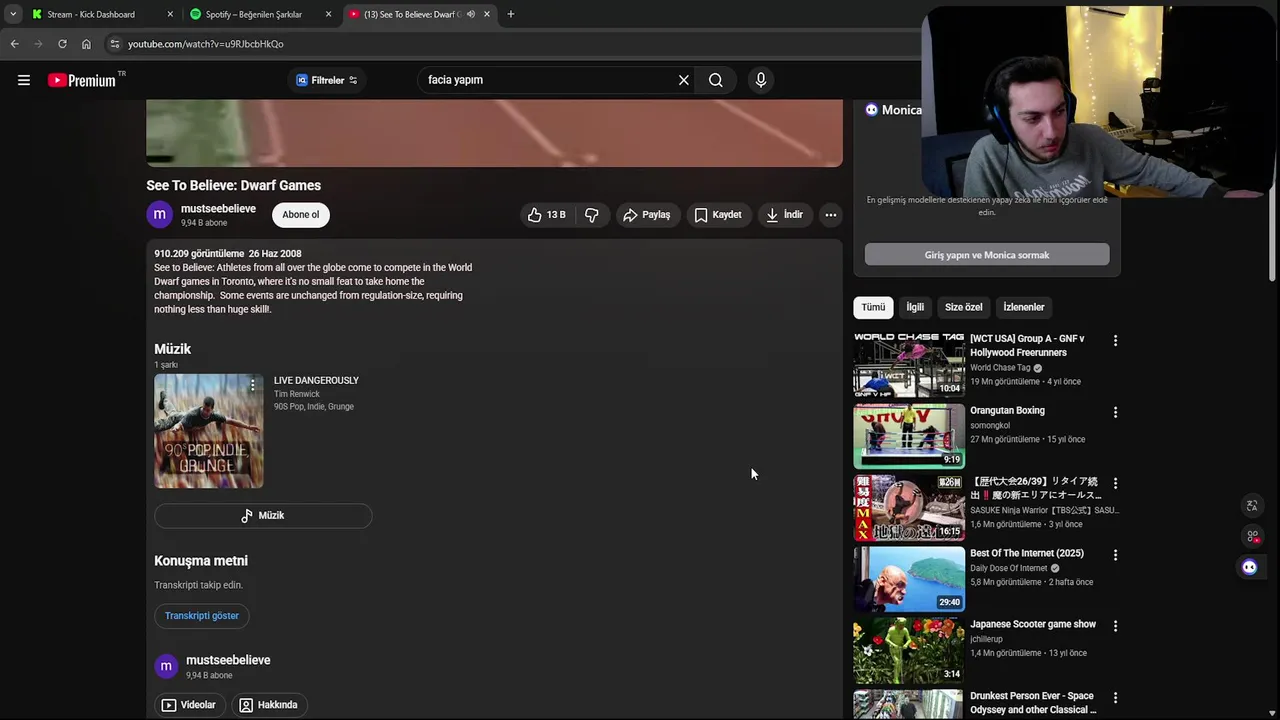Select the Size özel chip
1280x720 pixels.
964,307
